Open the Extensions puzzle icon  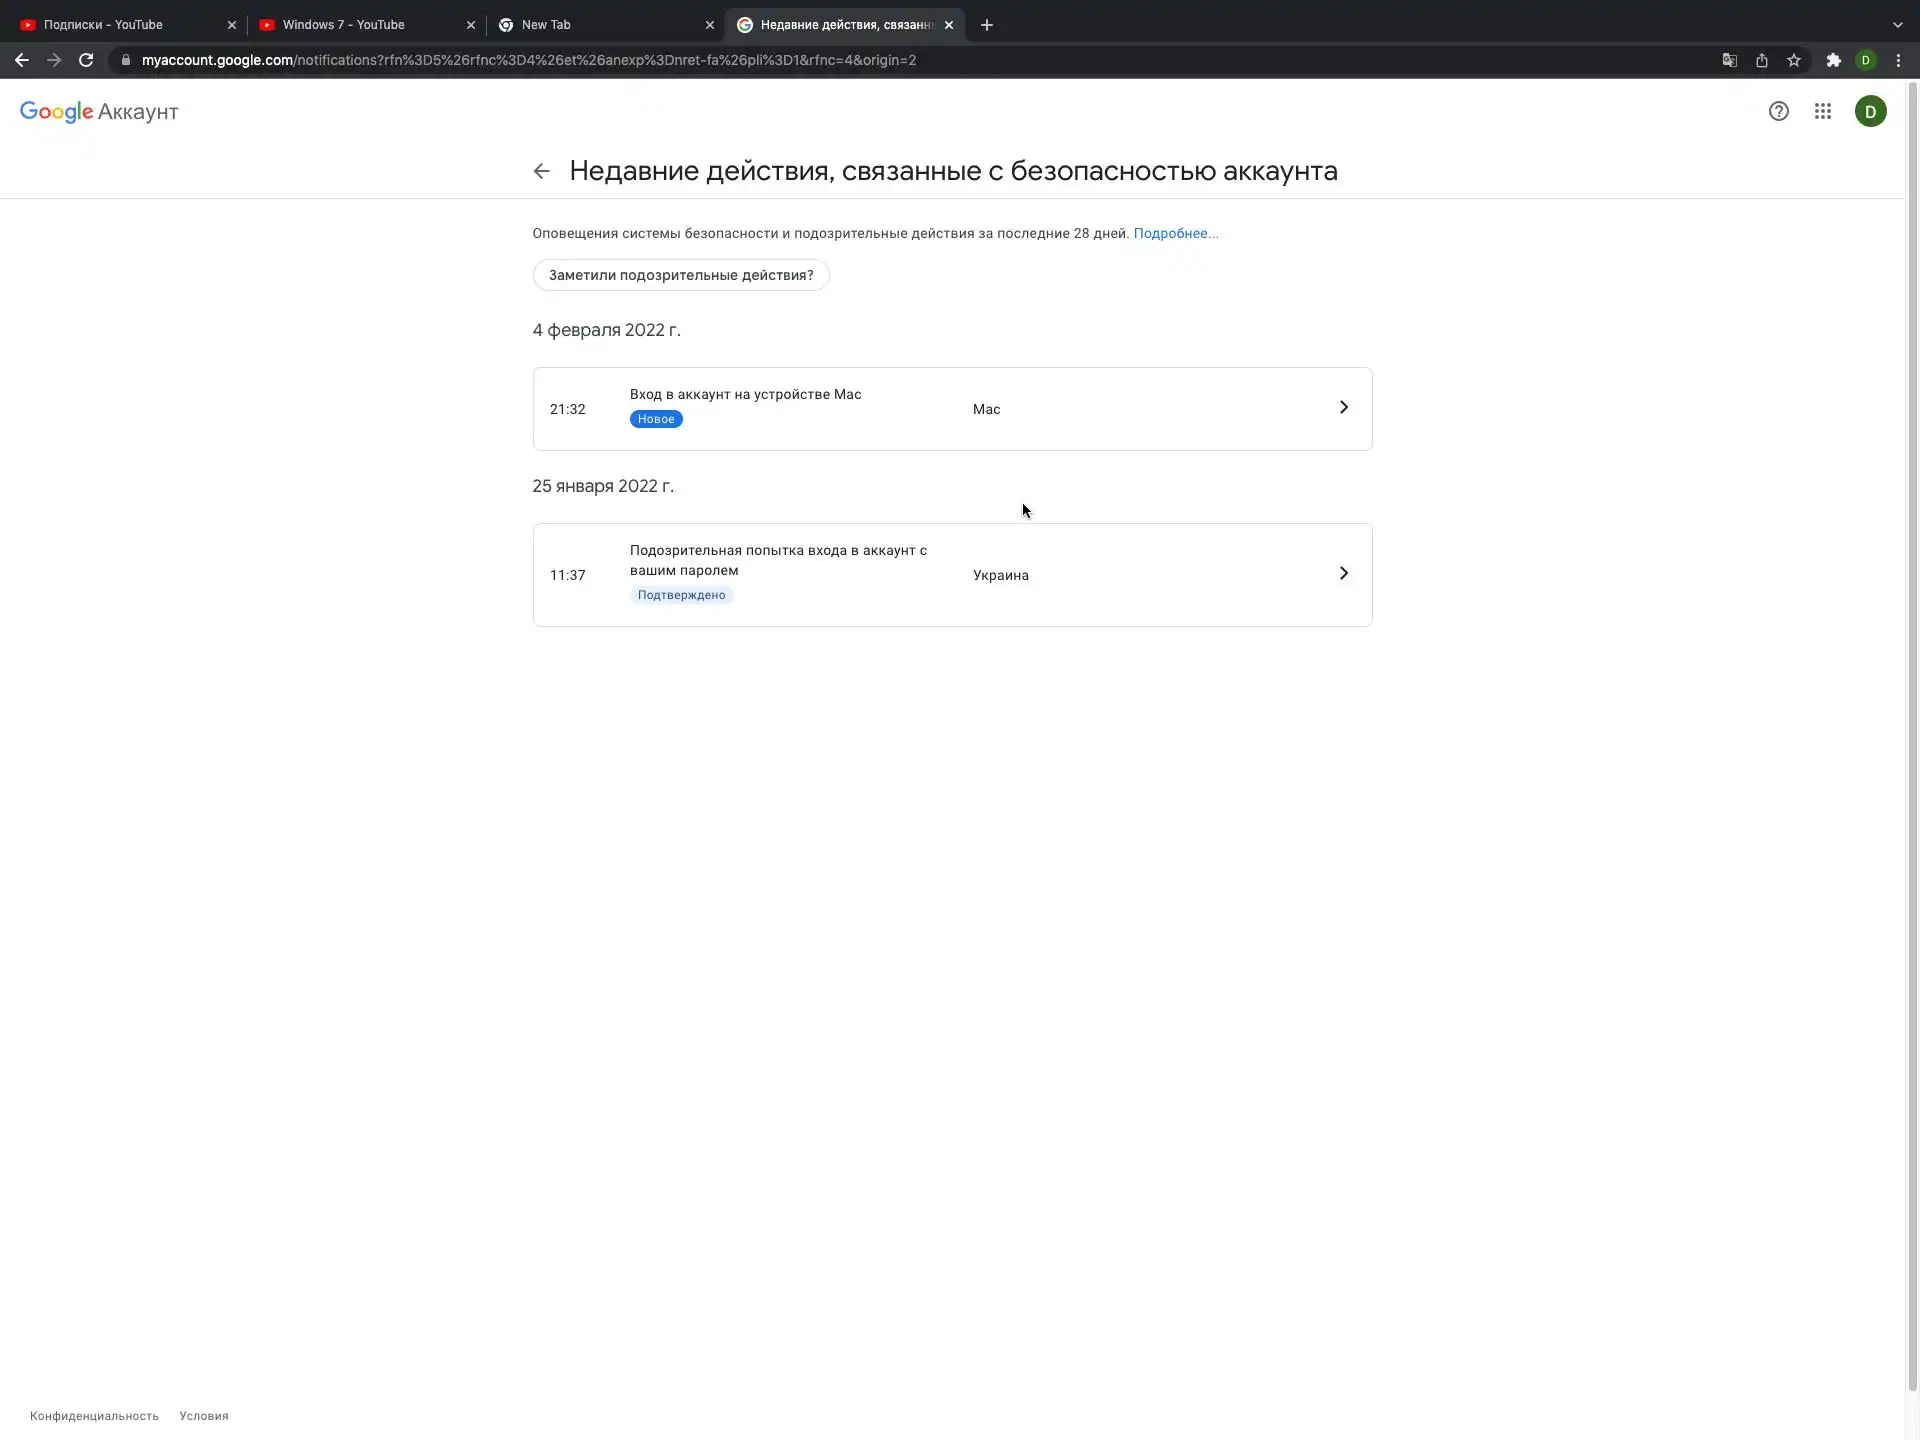tap(1833, 60)
